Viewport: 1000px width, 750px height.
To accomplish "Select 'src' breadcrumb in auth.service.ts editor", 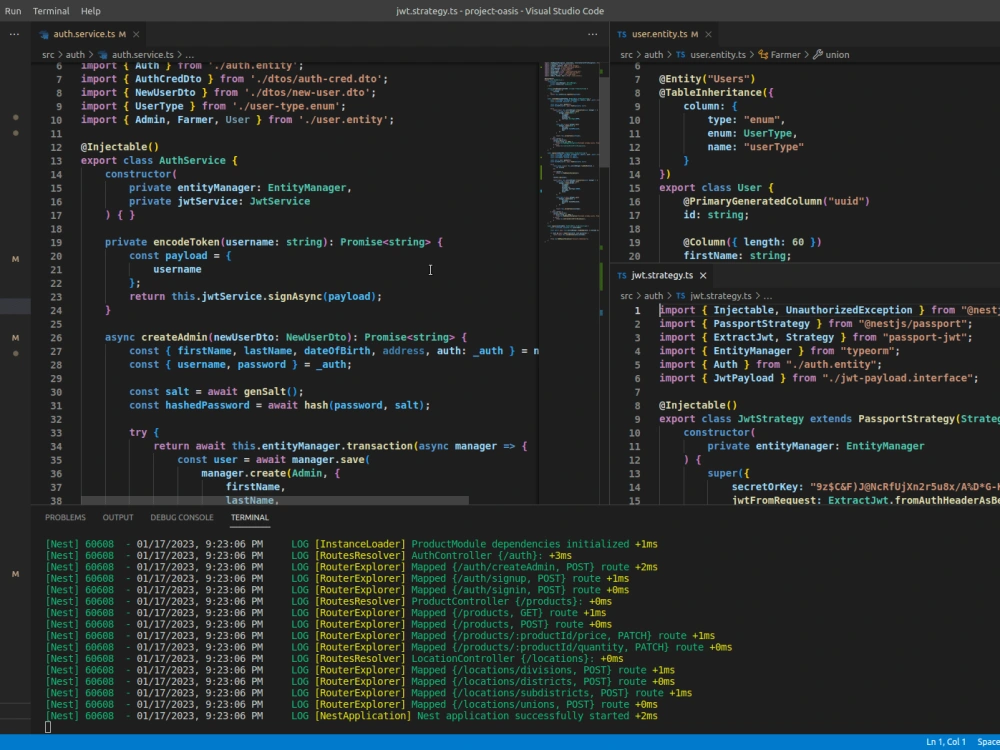I will coord(48,55).
